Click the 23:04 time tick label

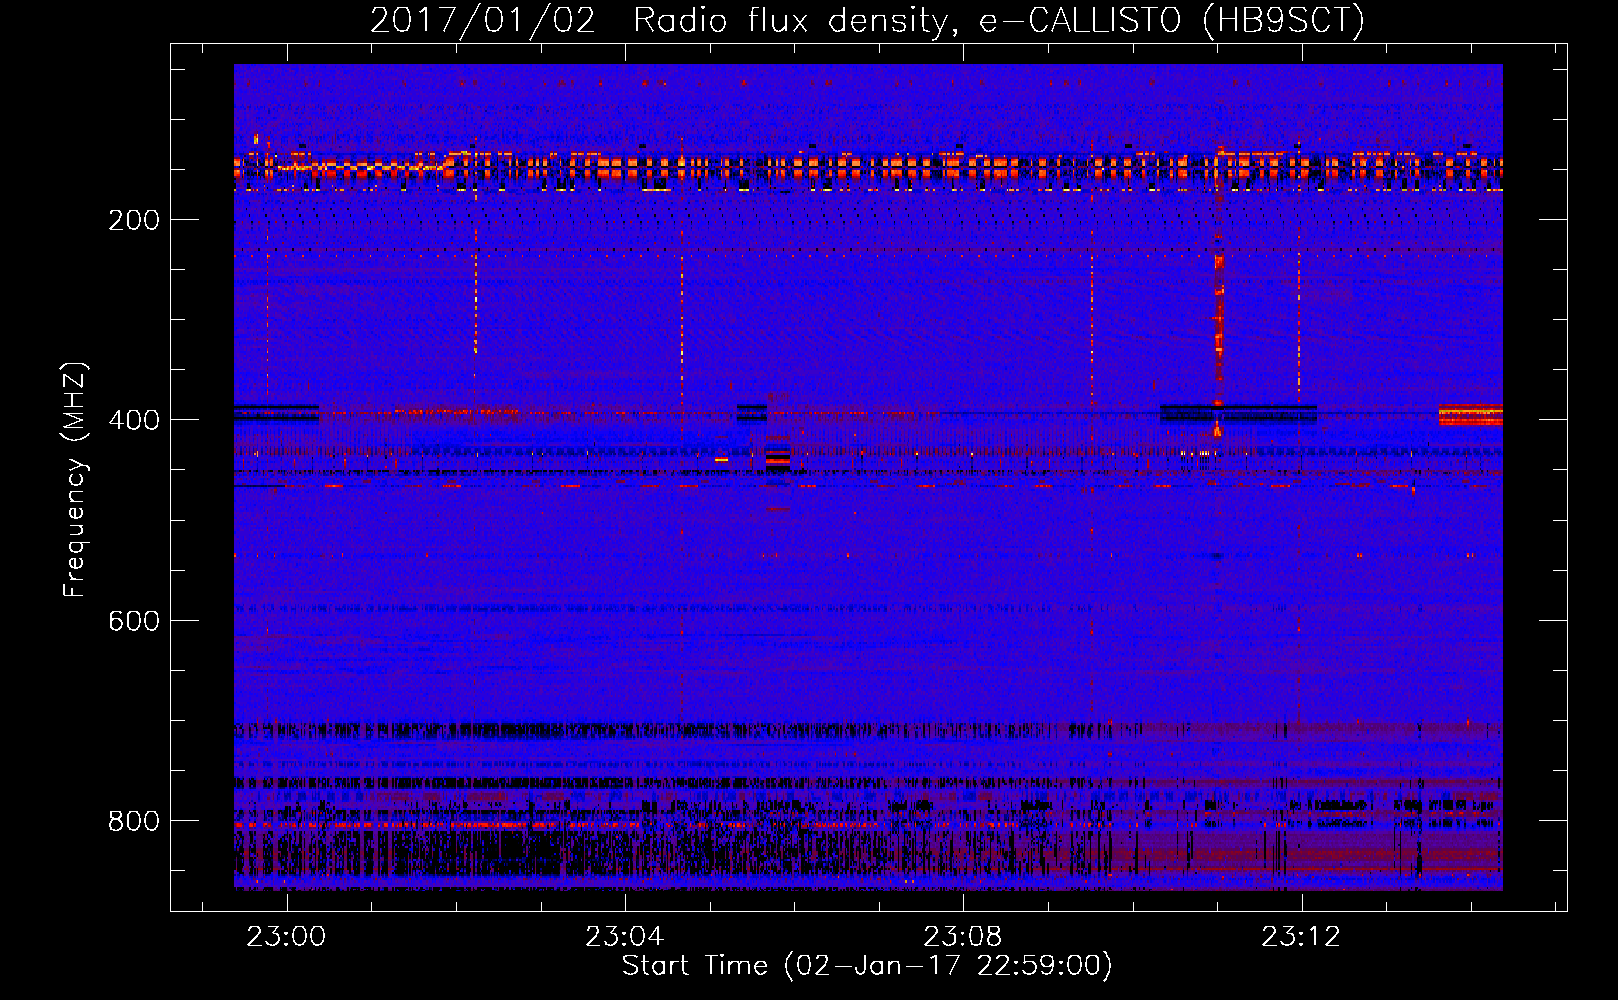click(x=625, y=937)
